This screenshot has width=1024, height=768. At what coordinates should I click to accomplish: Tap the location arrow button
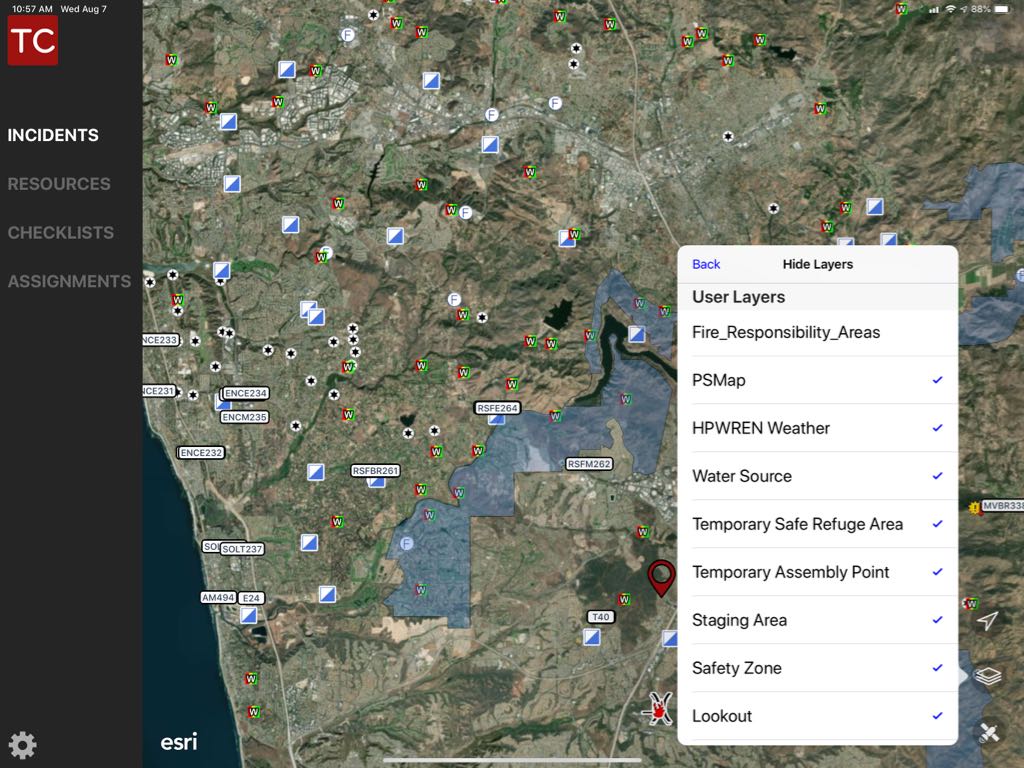pos(987,621)
